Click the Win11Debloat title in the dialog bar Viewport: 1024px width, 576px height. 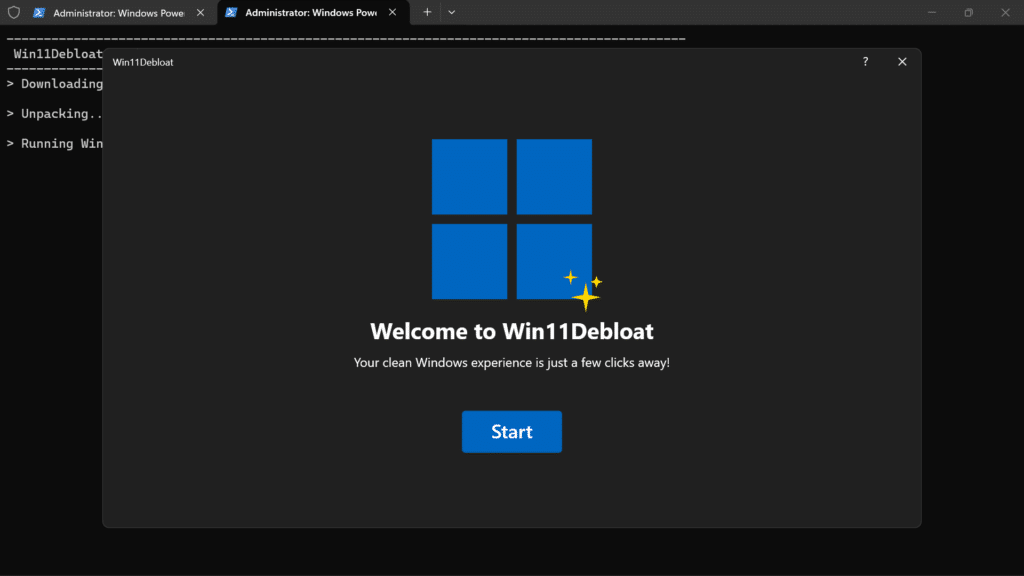pos(141,61)
